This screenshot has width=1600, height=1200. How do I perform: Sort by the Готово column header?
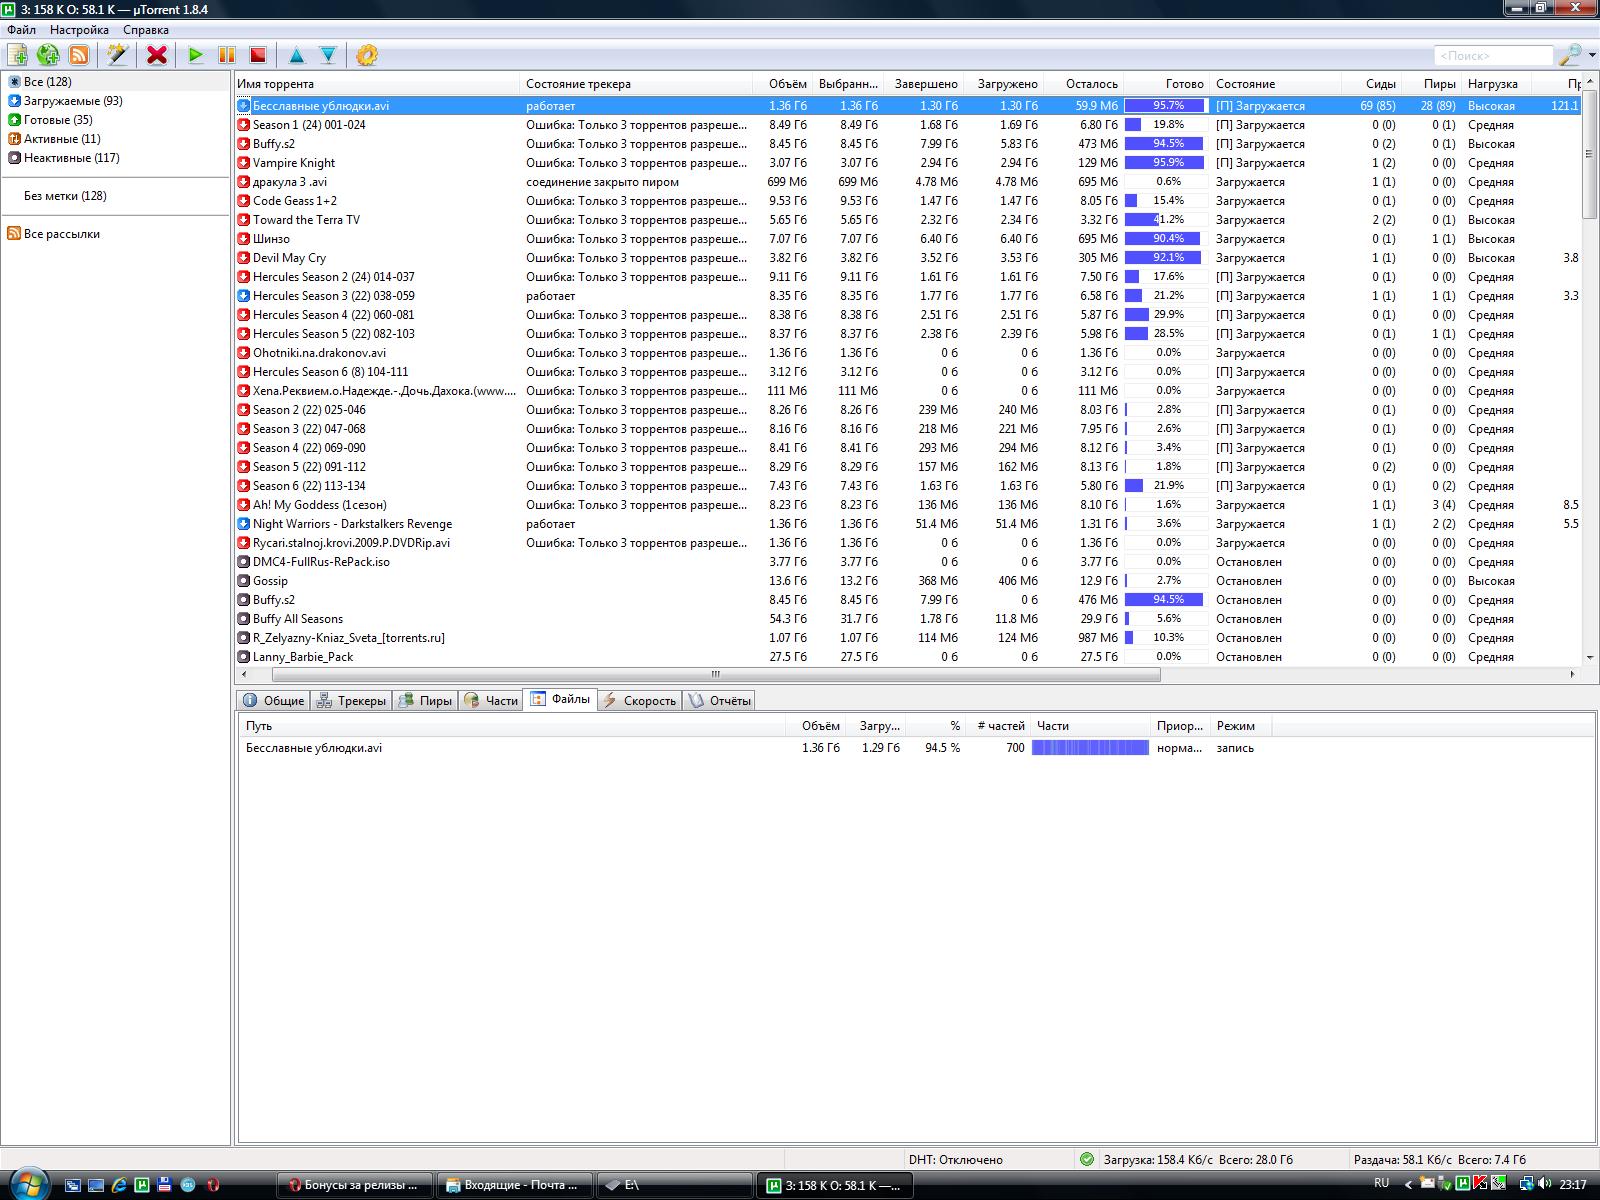(1166, 84)
